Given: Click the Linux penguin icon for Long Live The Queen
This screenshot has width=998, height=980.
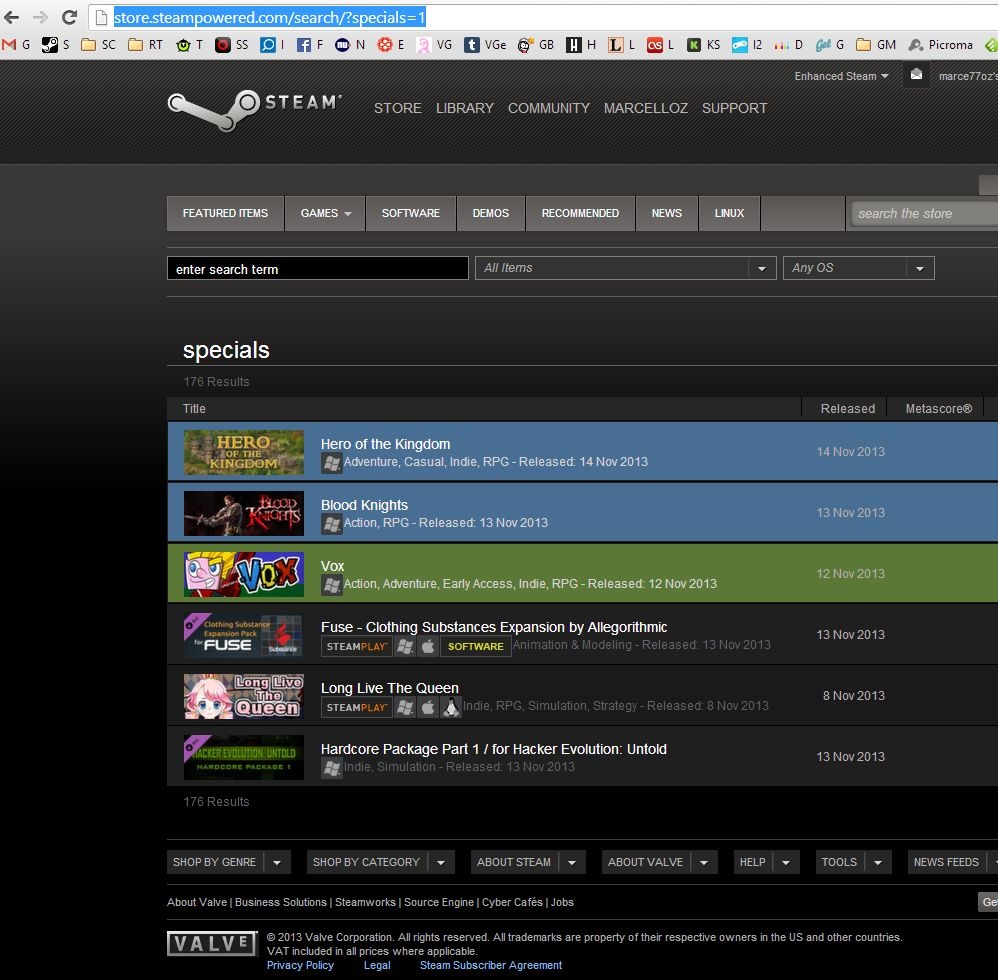Looking at the screenshot, I should [x=451, y=707].
